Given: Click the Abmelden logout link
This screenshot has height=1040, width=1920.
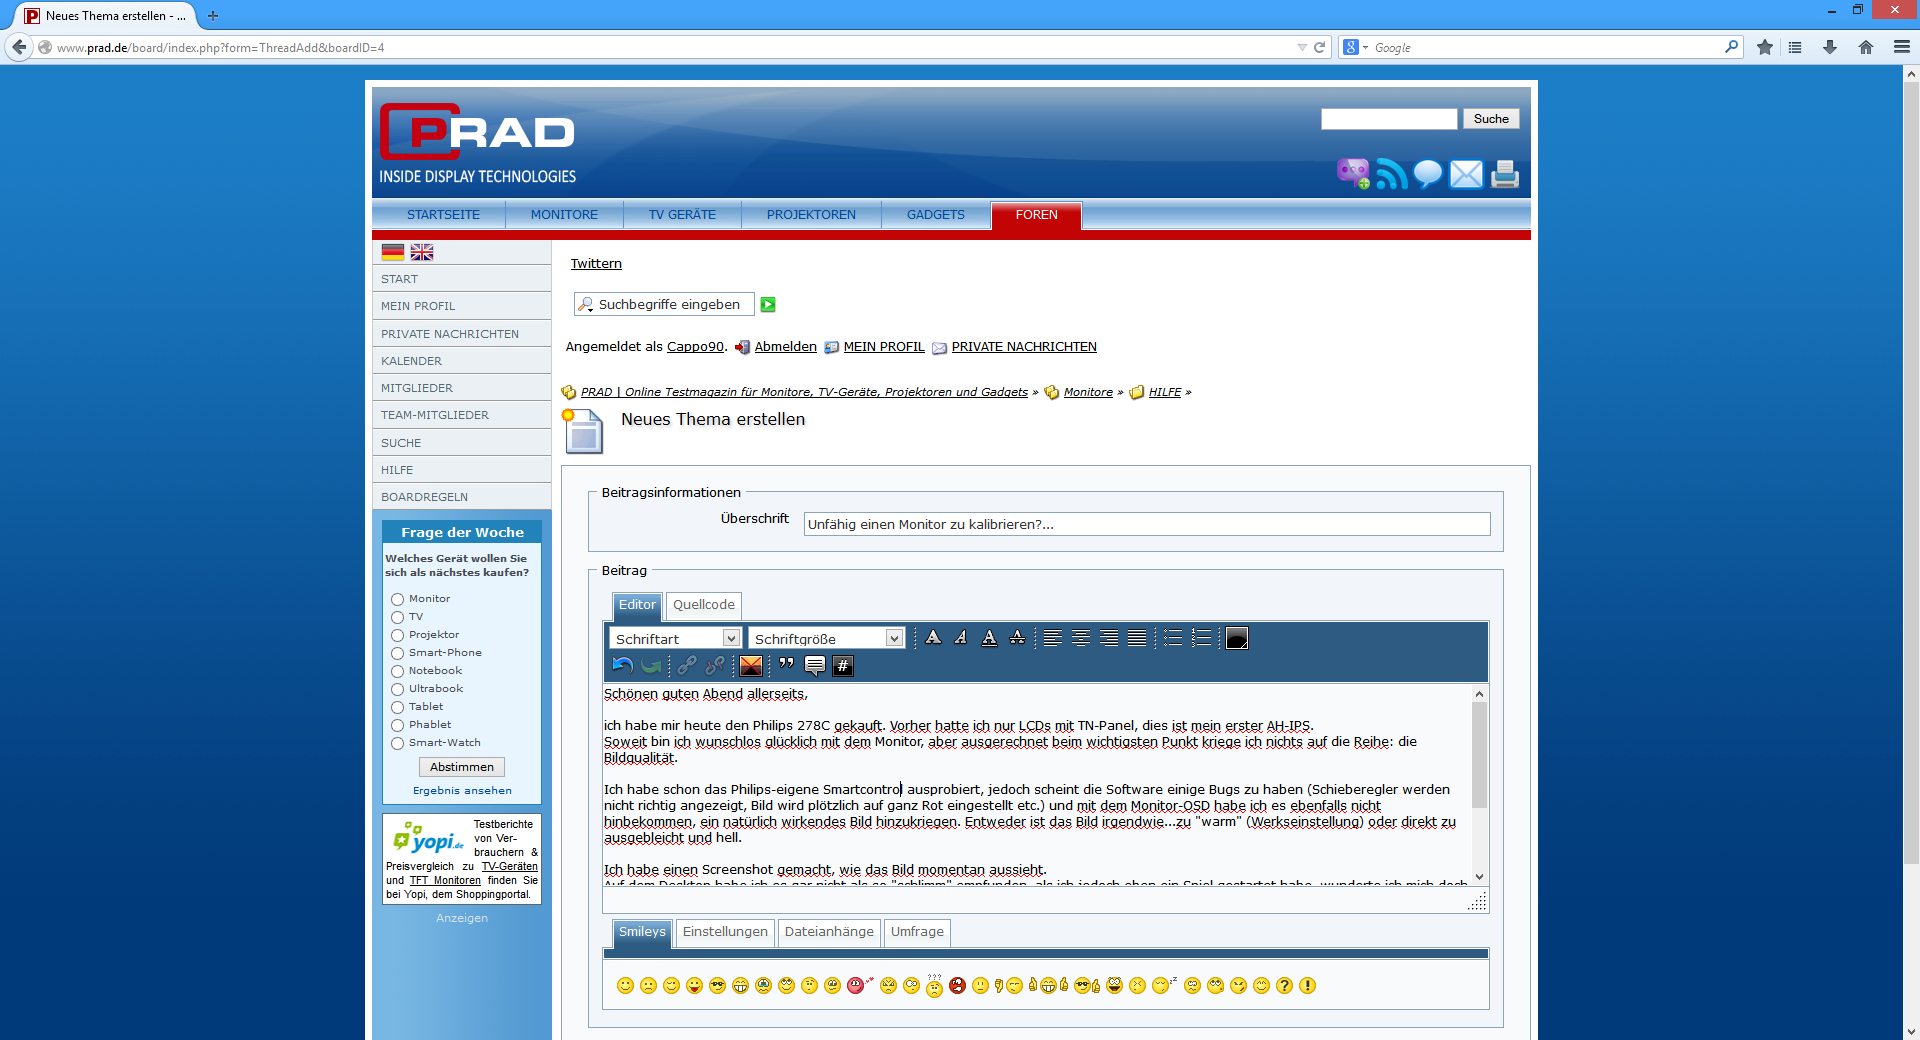Looking at the screenshot, I should tap(785, 347).
